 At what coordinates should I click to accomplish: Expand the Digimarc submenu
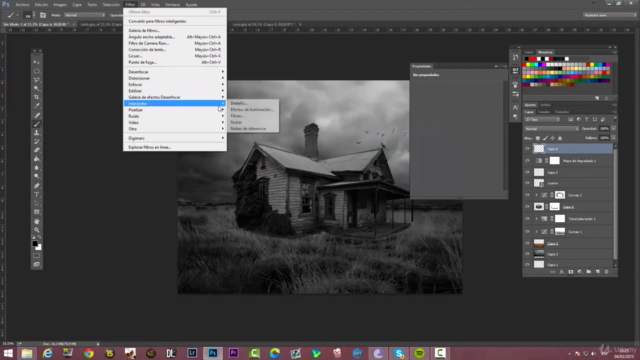click(175, 138)
